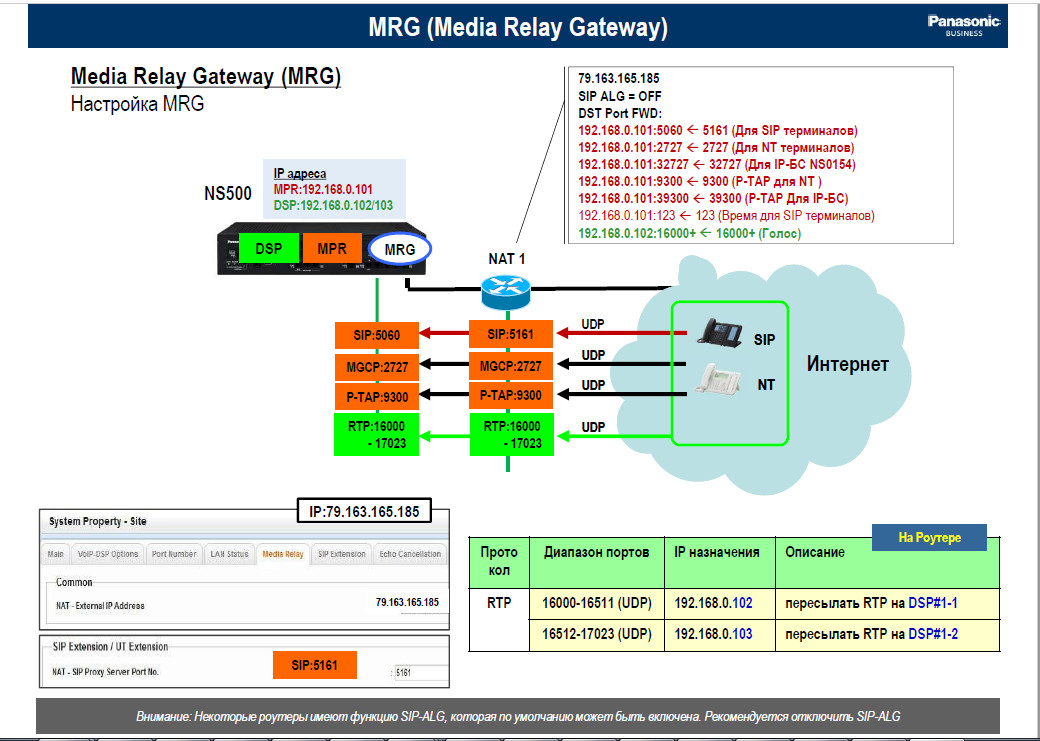
Task: Click the '192.168.0.101:2727 ← 2727' forwarding line
Action: pyautogui.click(x=716, y=147)
